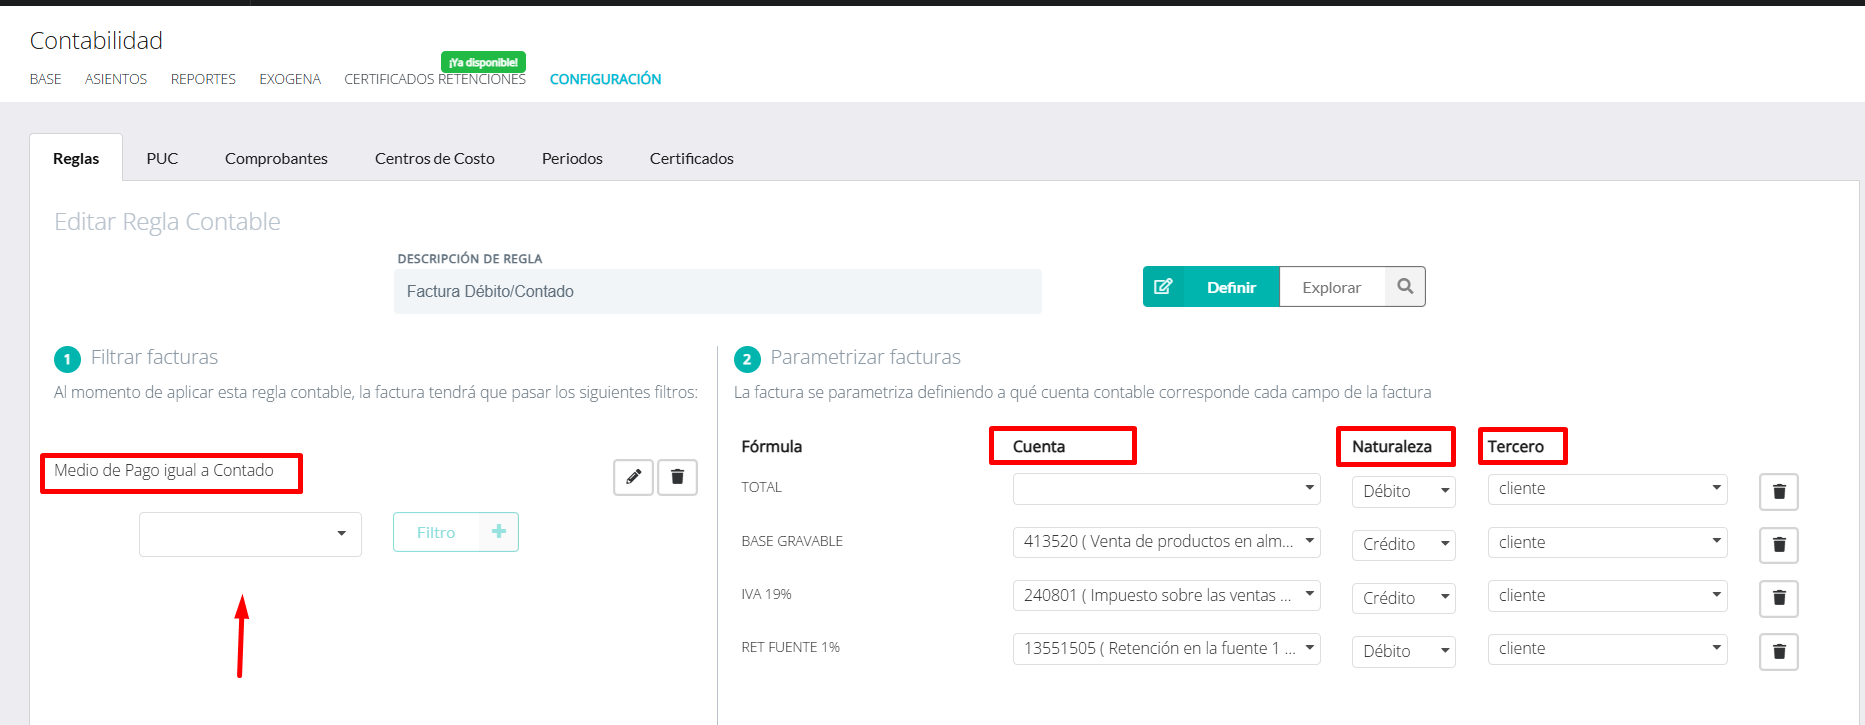Click the Cuenta column header

pos(1039,447)
